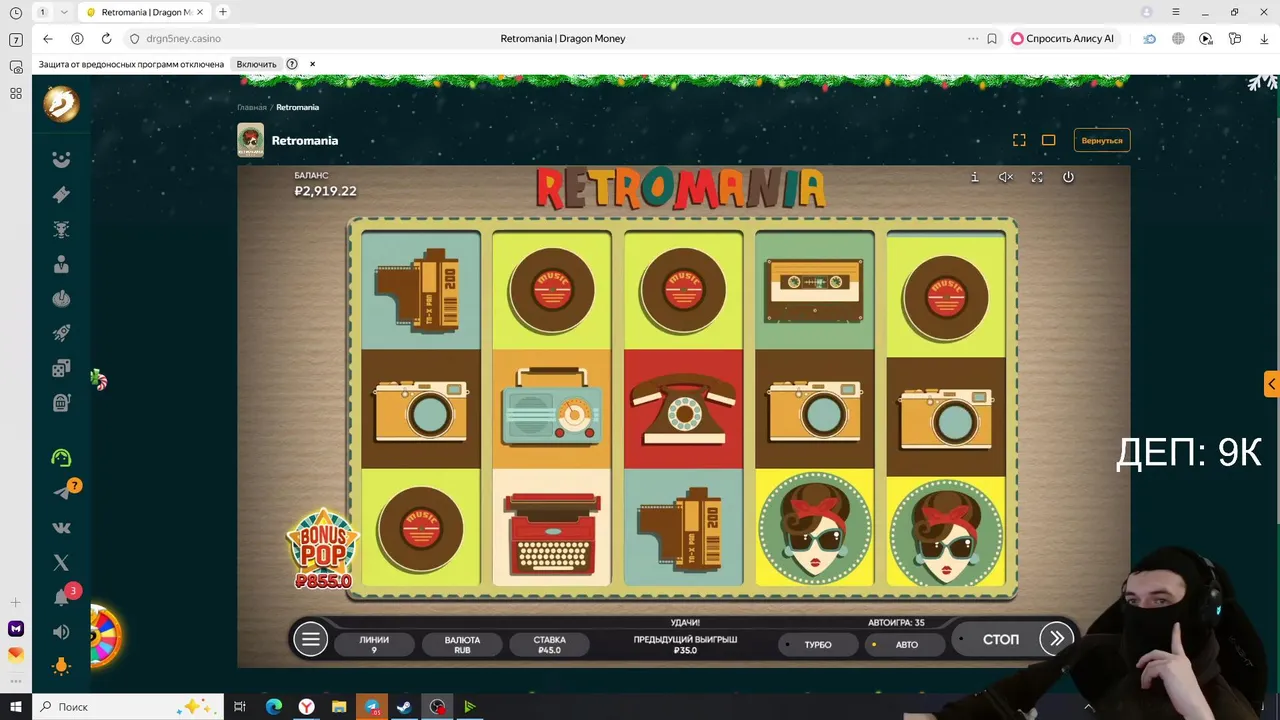The image size is (1280, 720).
Task: Open the browser help question icon
Action: pos(292,64)
